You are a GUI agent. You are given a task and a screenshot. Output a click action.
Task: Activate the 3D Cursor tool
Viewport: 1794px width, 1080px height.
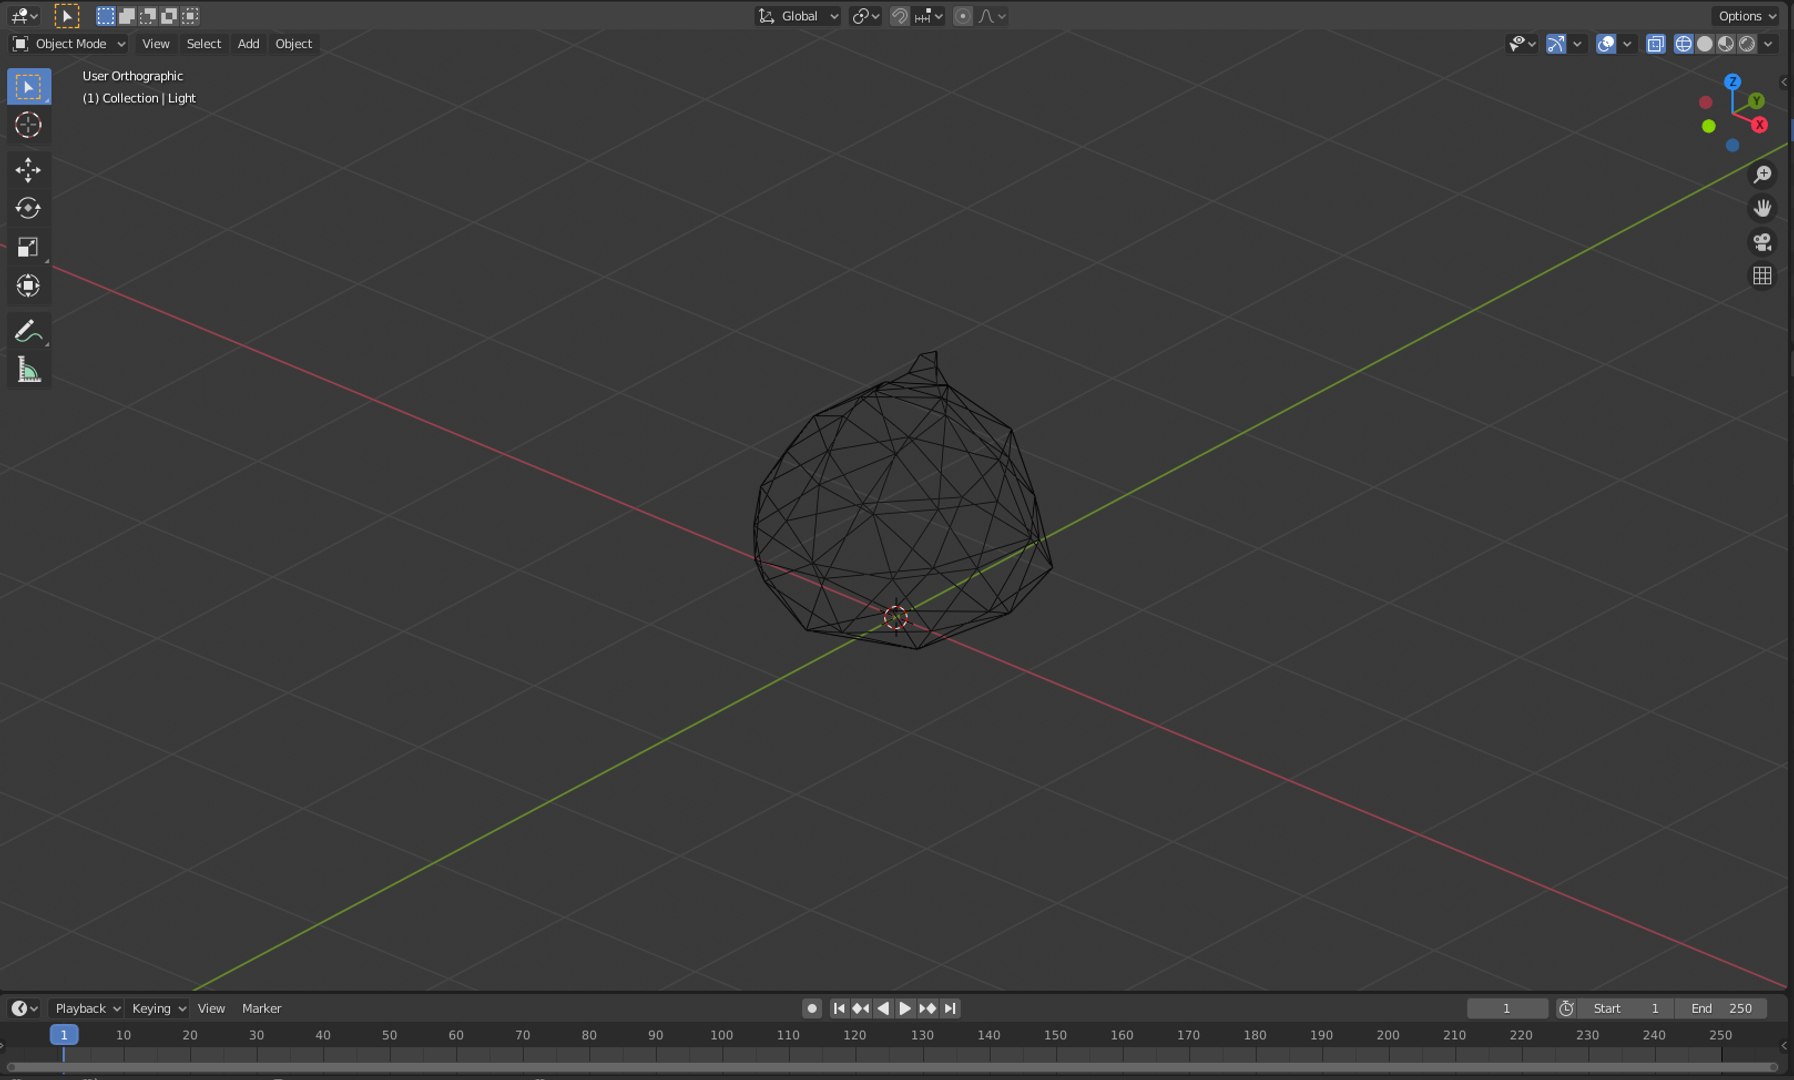pyautogui.click(x=28, y=125)
